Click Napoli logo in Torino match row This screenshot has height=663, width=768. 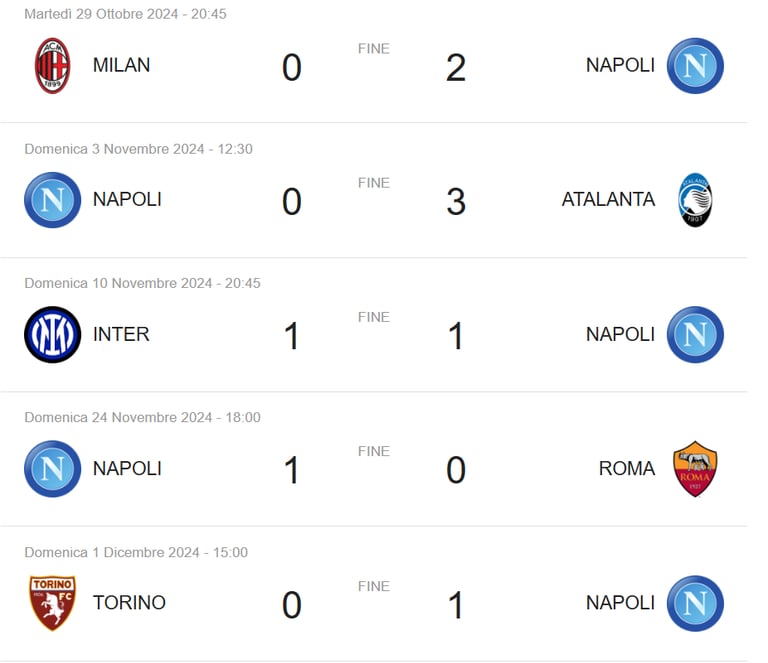point(695,603)
